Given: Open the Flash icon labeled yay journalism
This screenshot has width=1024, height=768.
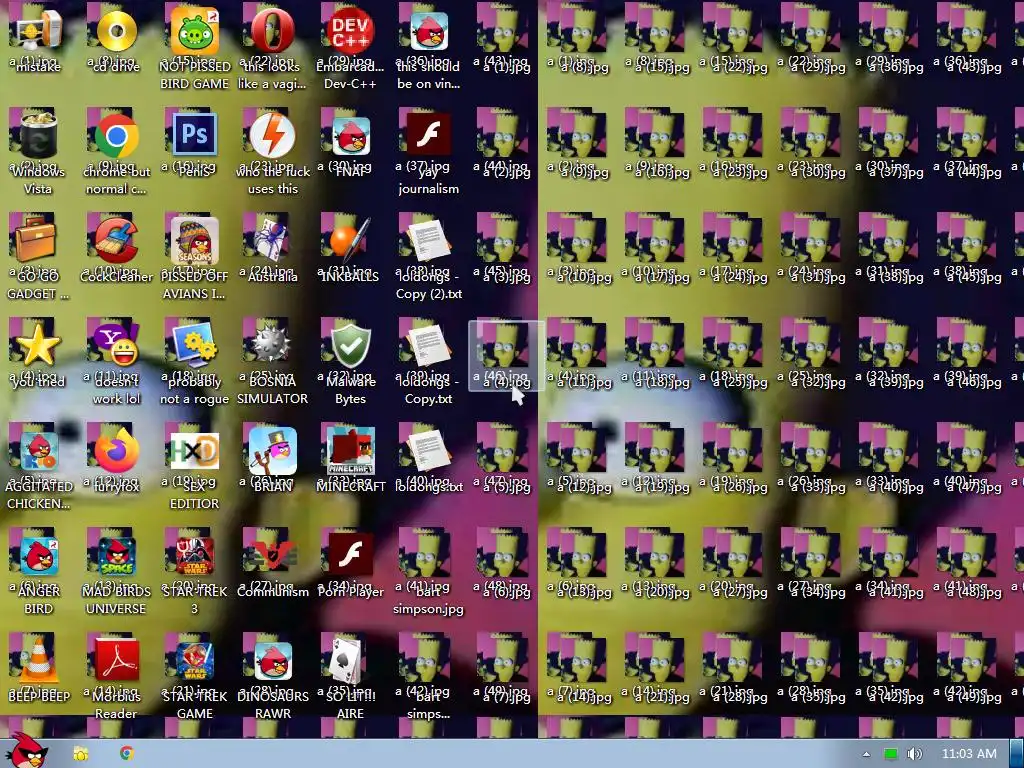Looking at the screenshot, I should coord(428,135).
